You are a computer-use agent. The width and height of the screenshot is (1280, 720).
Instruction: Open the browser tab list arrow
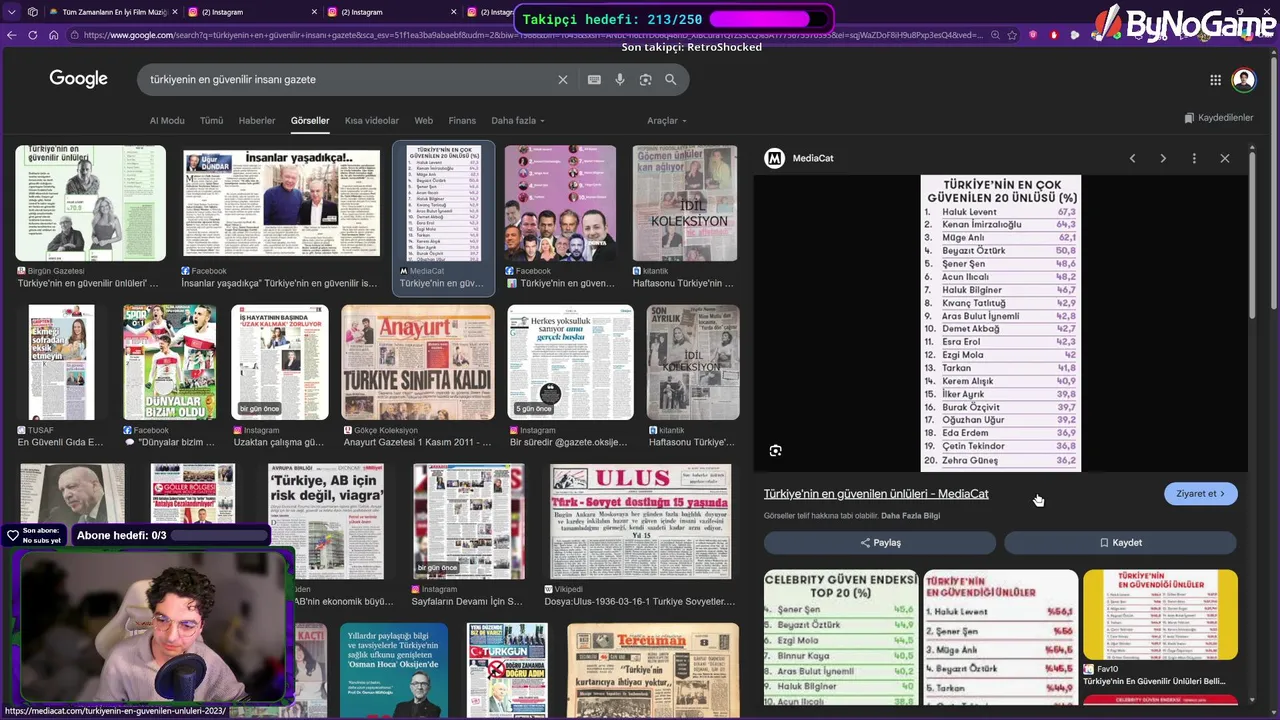(x=12, y=12)
